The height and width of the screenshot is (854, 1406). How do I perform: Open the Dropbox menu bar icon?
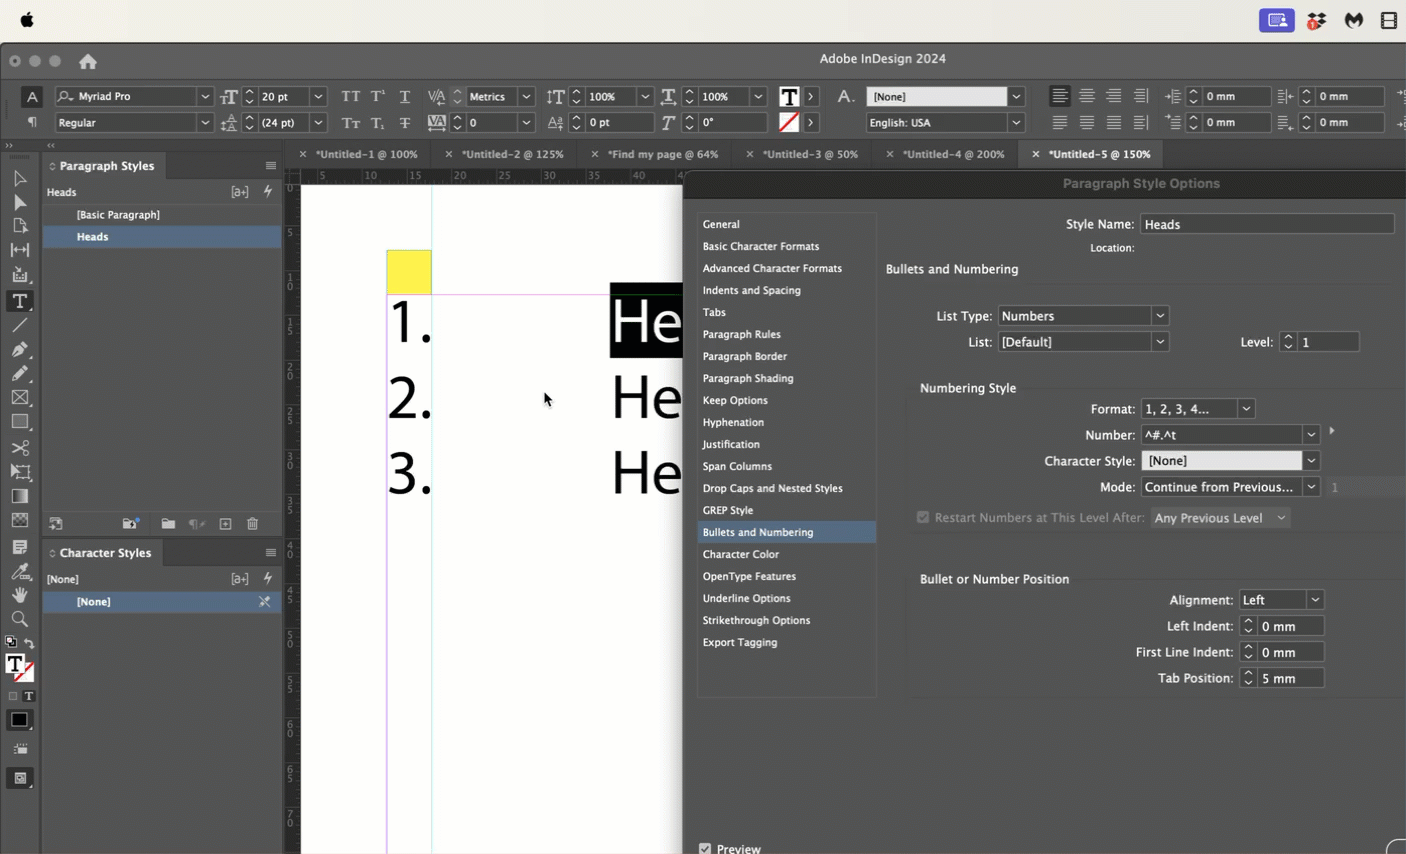[x=1317, y=20]
